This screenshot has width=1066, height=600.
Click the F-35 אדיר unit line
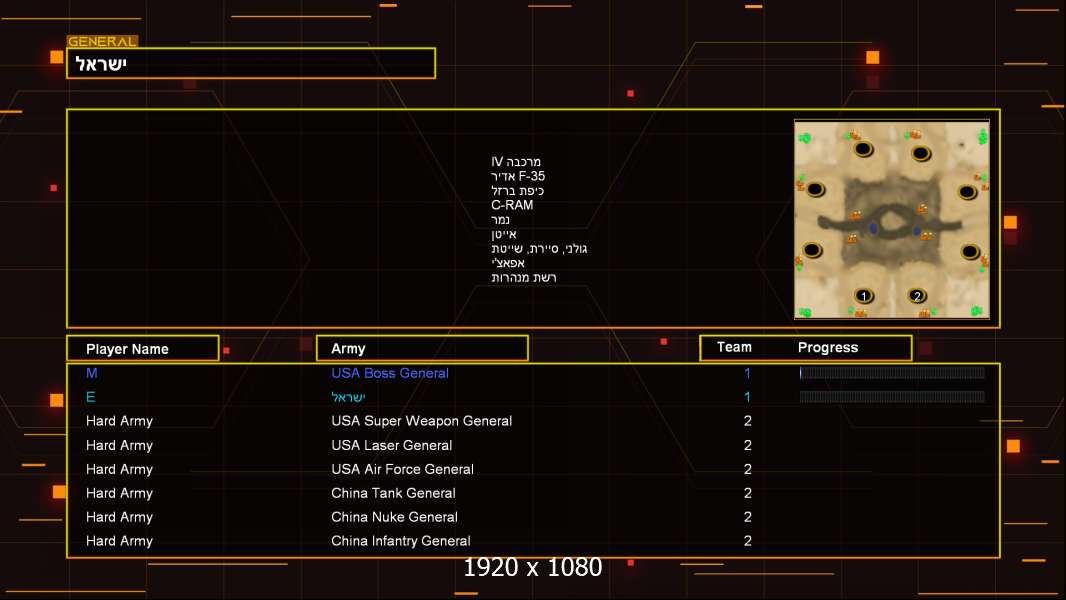pyautogui.click(x=518, y=176)
